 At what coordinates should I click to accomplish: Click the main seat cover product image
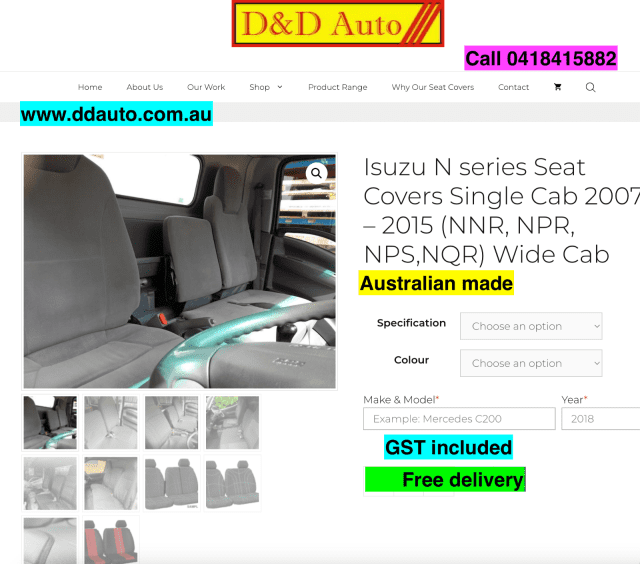coord(180,271)
